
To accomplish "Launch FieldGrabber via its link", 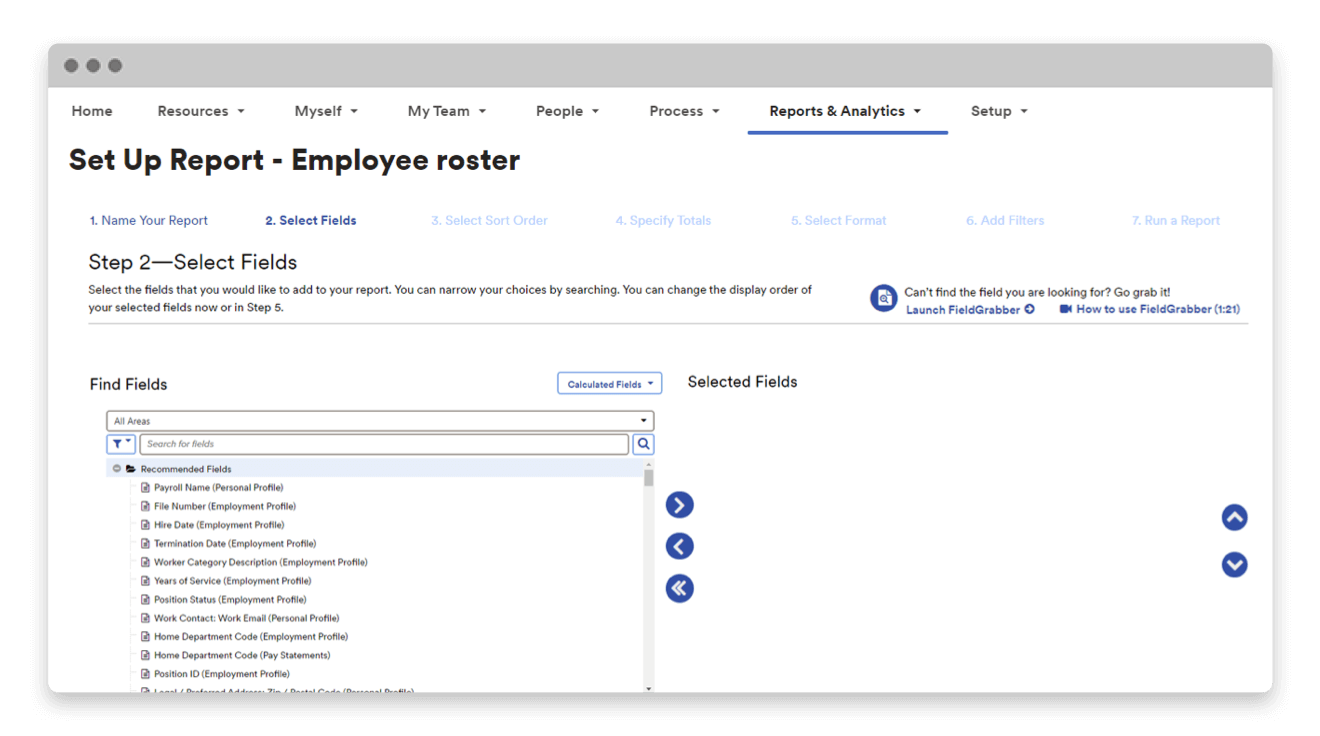I will [963, 309].
